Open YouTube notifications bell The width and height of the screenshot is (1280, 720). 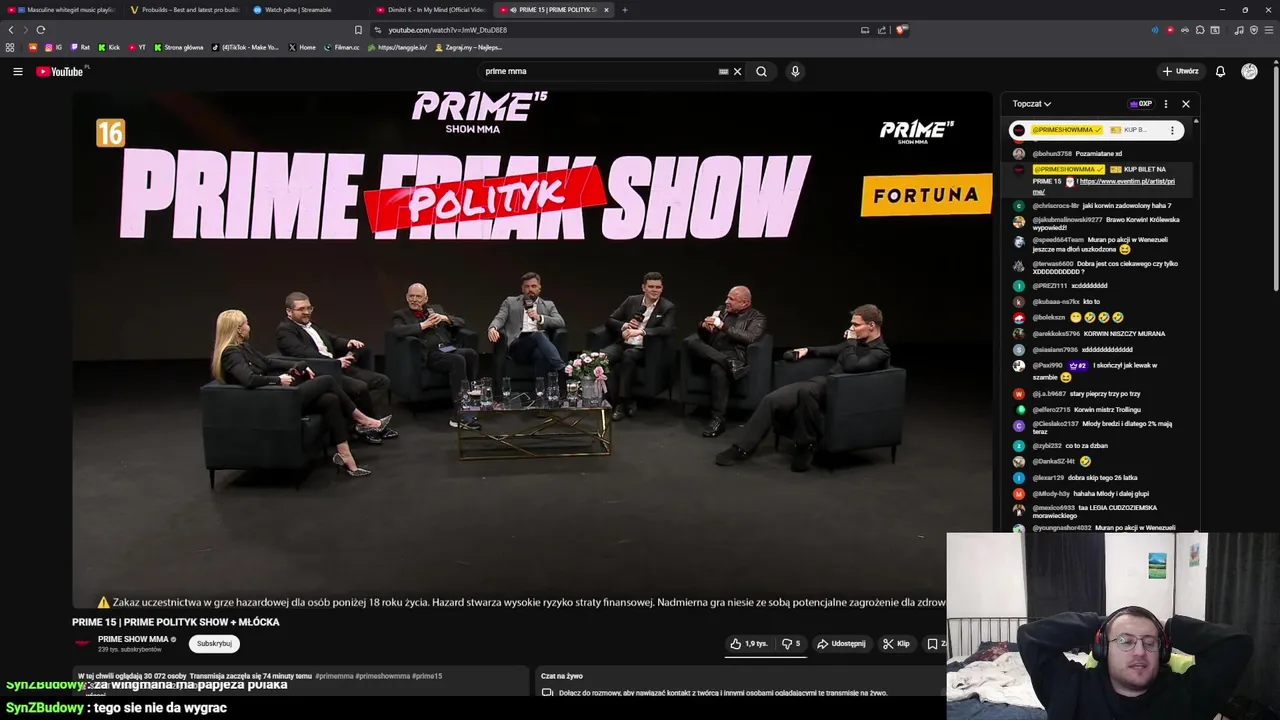[x=1220, y=71]
